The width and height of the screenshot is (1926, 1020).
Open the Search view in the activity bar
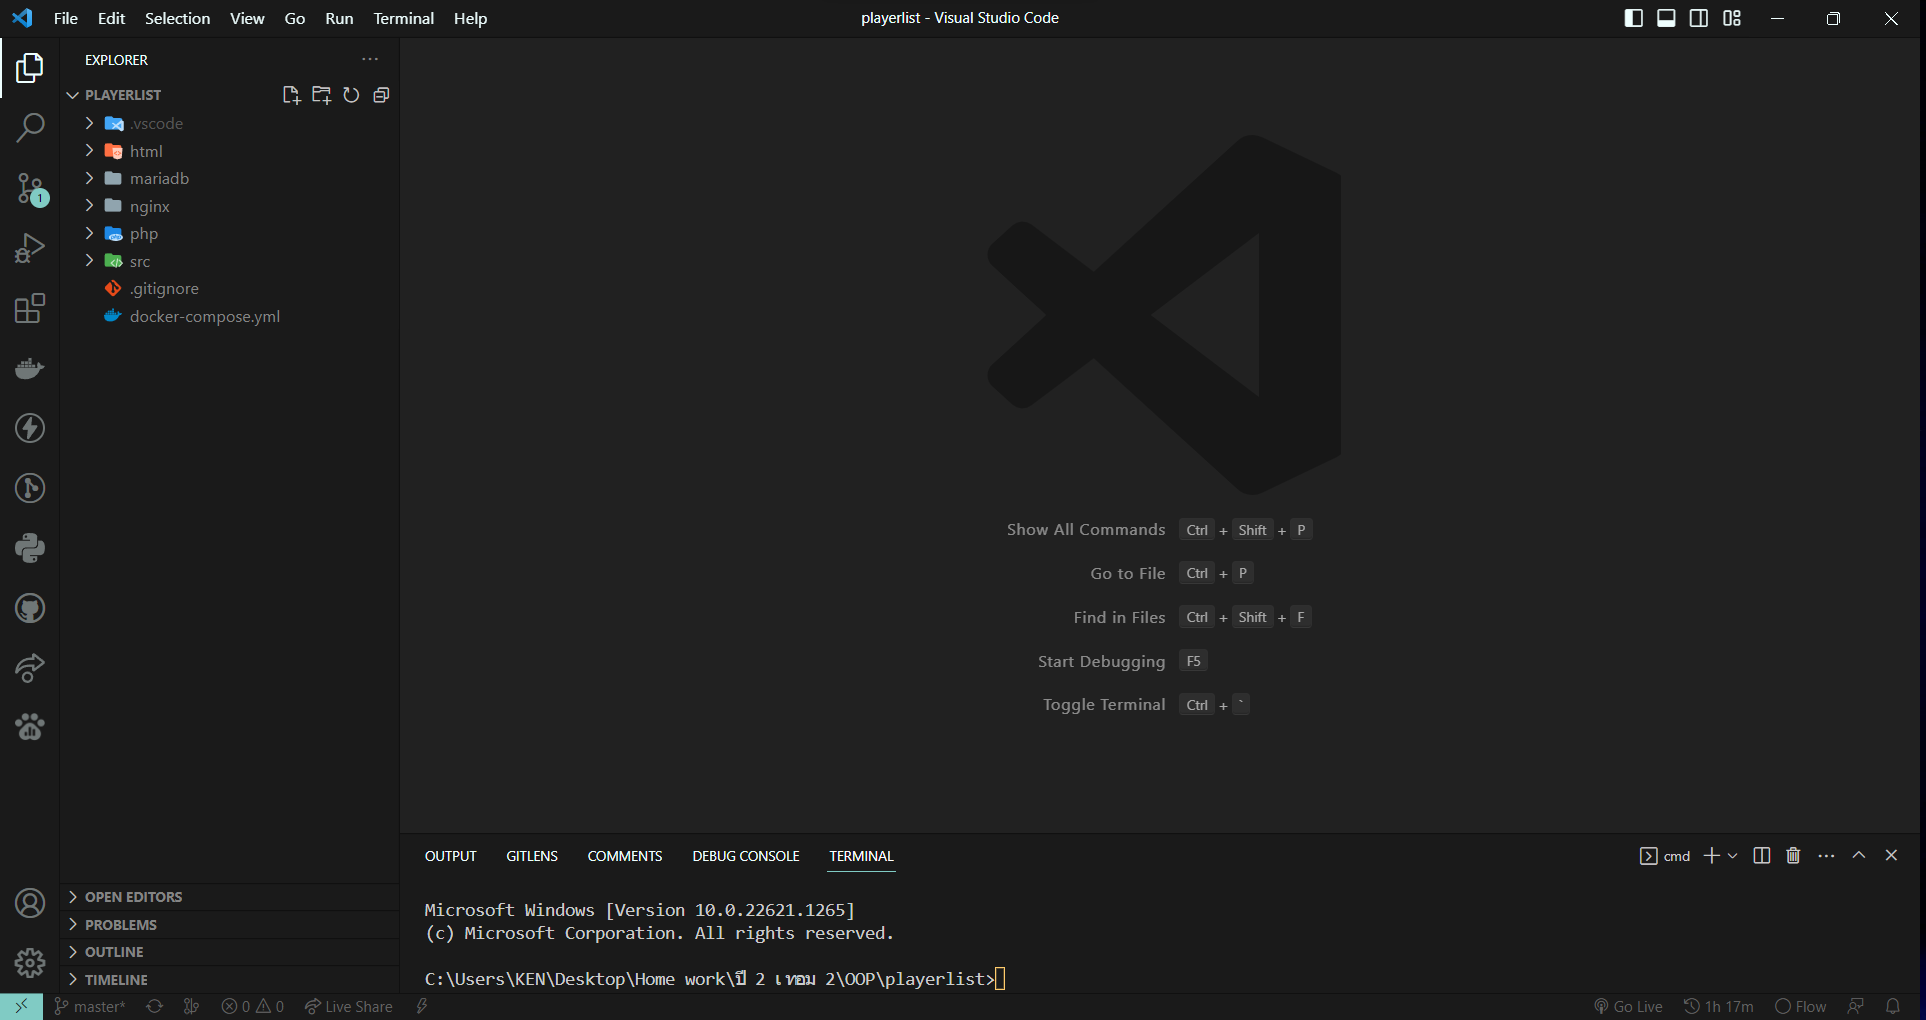point(30,128)
